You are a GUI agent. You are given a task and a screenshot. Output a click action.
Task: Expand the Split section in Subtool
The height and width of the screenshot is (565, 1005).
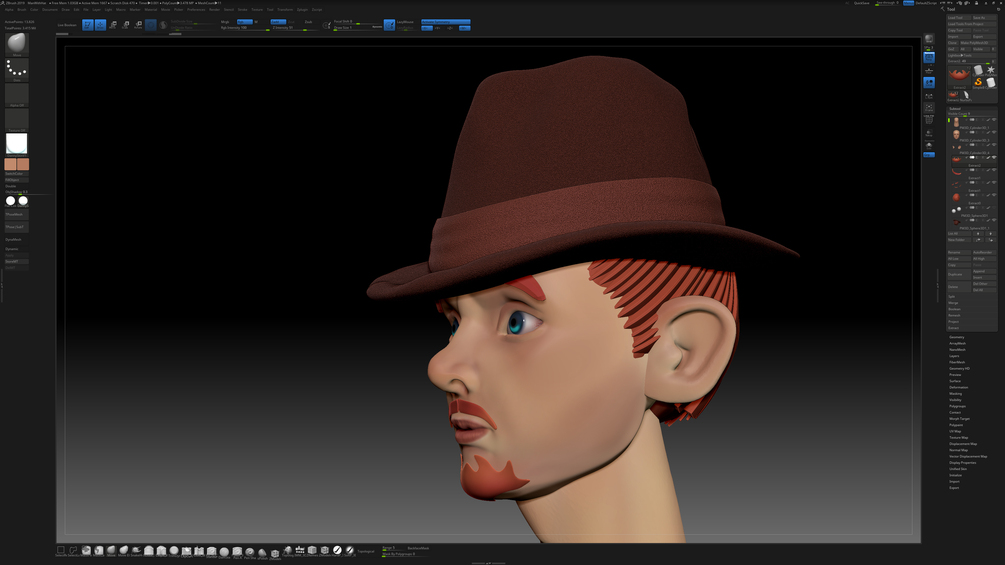pyautogui.click(x=952, y=297)
